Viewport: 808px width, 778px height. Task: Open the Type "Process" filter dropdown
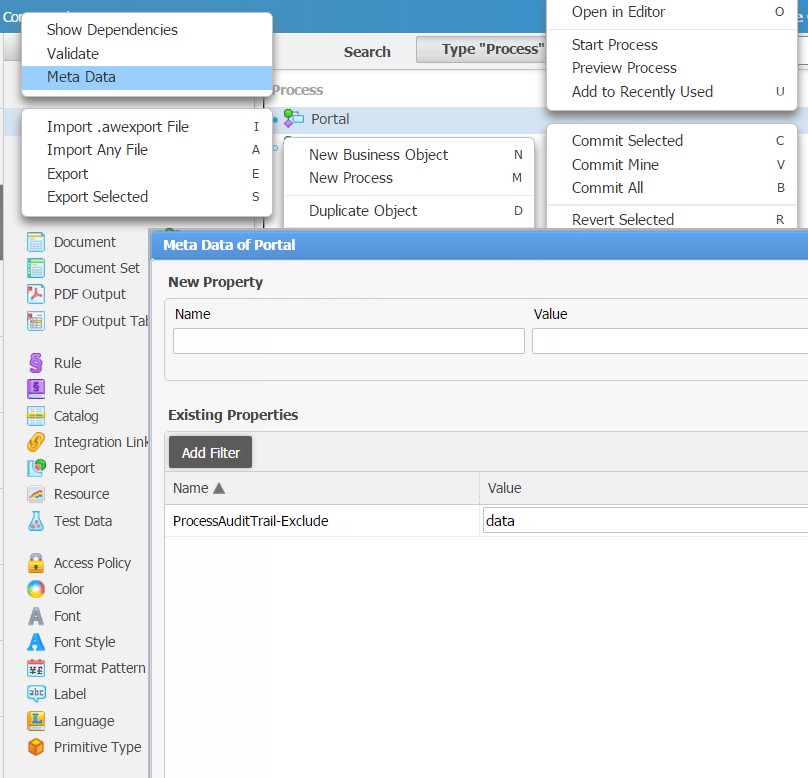pos(481,50)
